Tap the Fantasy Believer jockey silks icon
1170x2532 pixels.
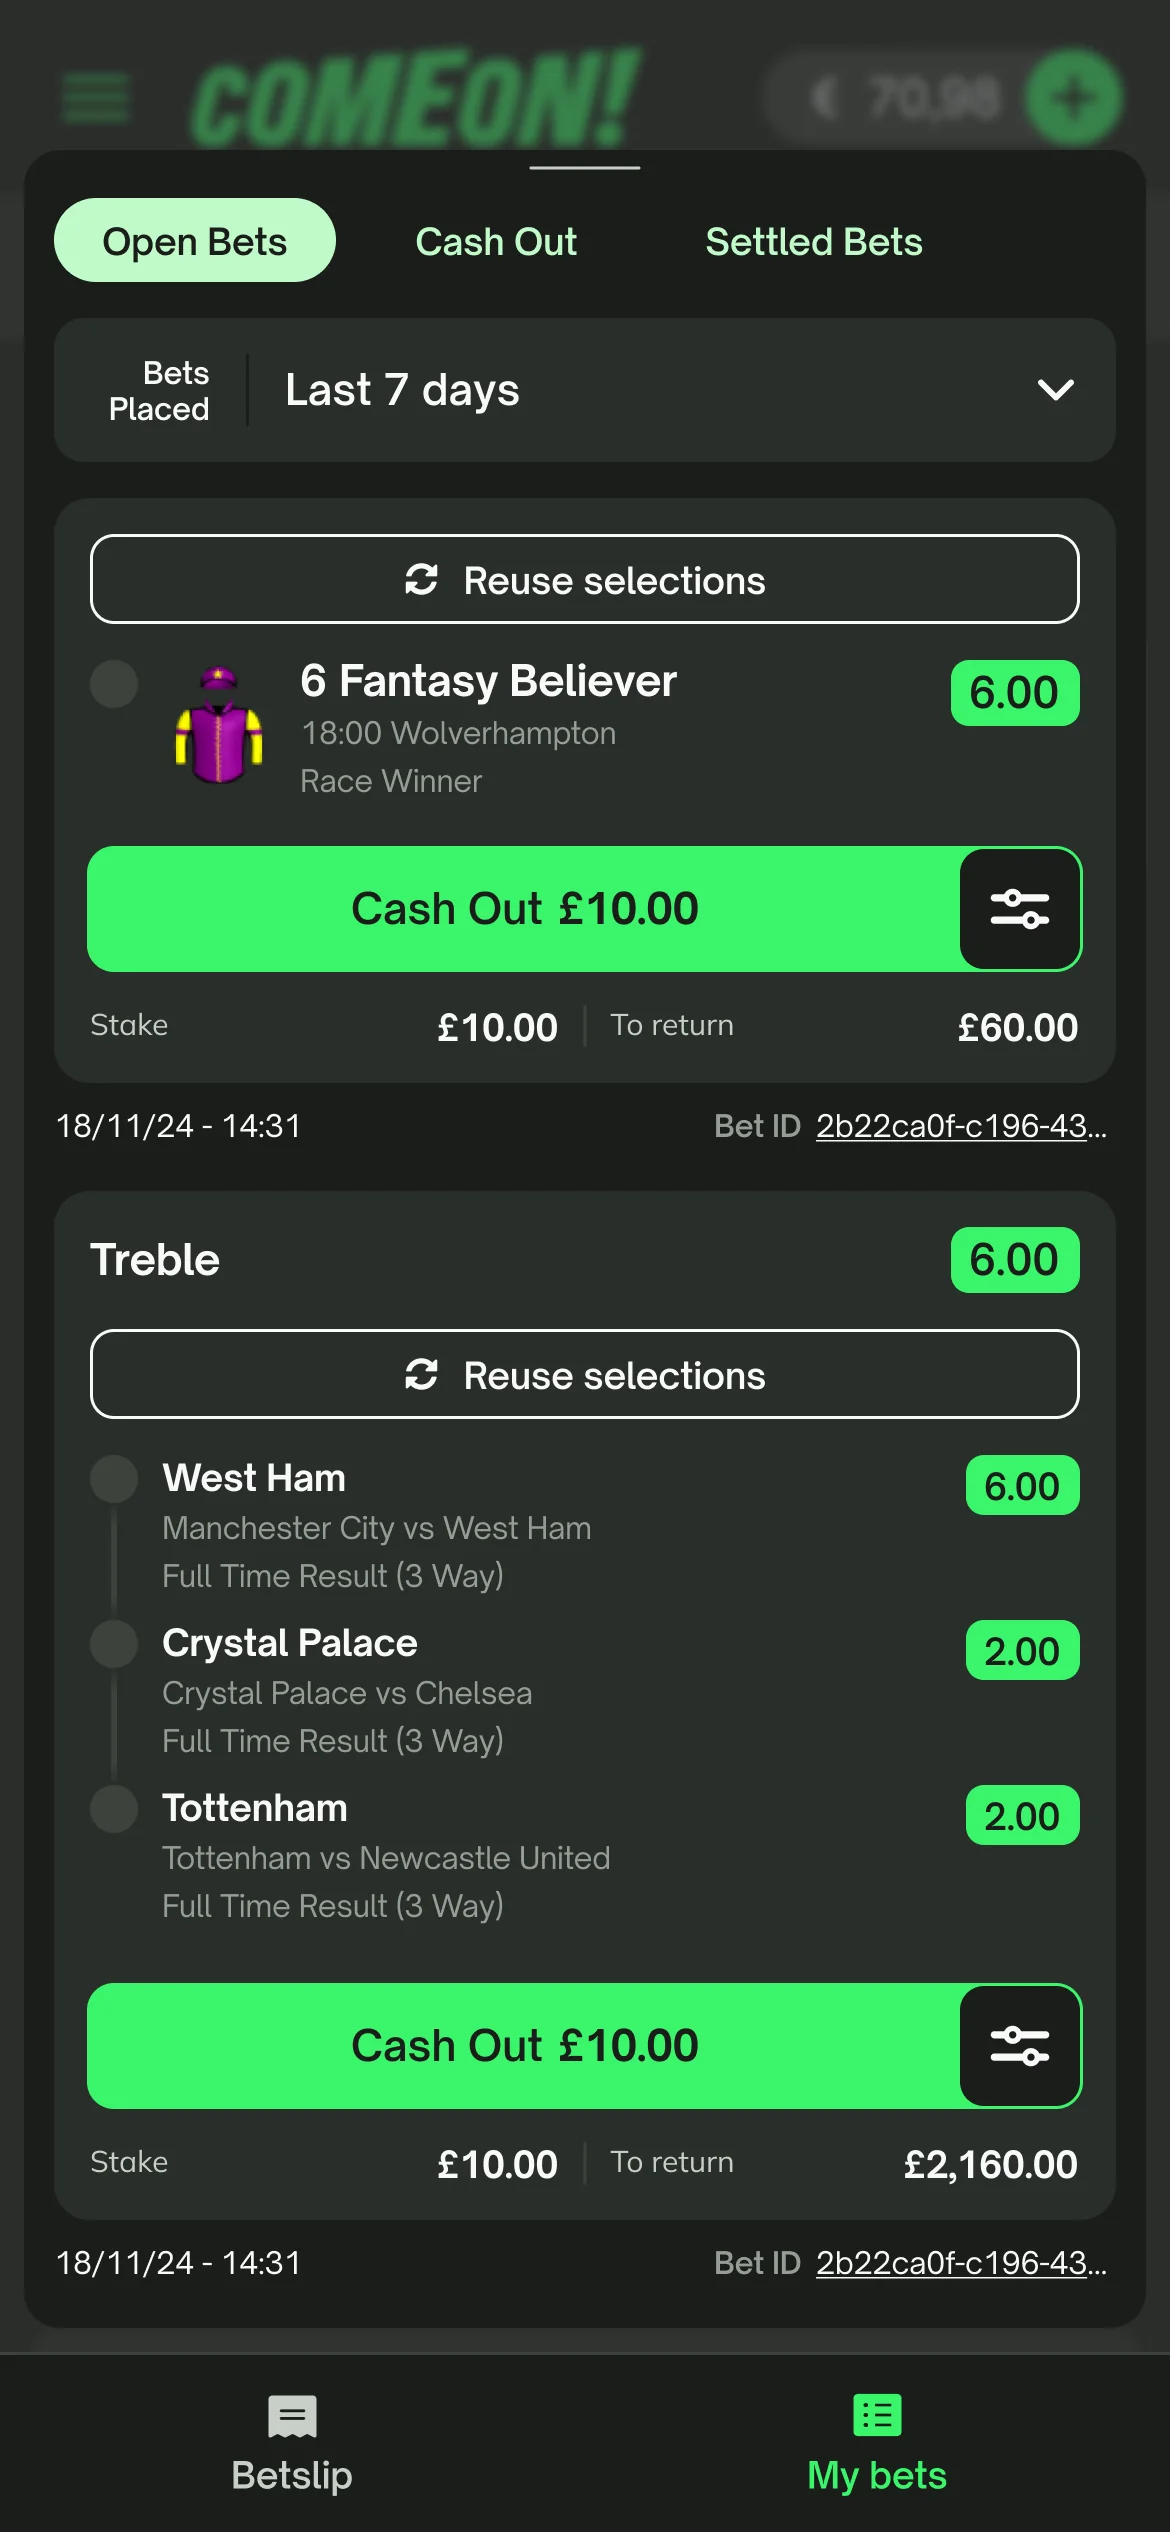(219, 725)
